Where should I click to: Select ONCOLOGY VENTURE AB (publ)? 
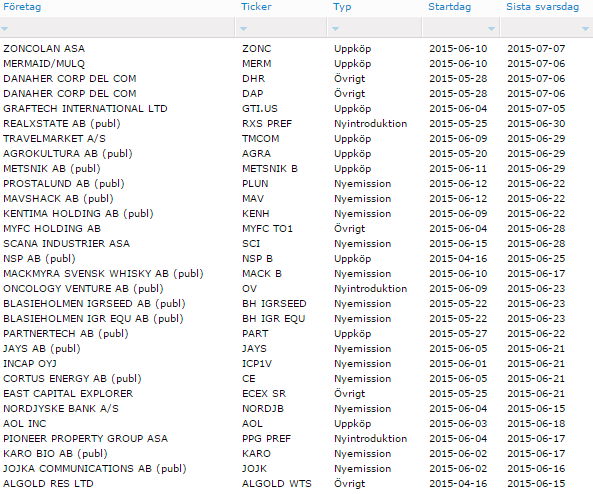point(83,289)
